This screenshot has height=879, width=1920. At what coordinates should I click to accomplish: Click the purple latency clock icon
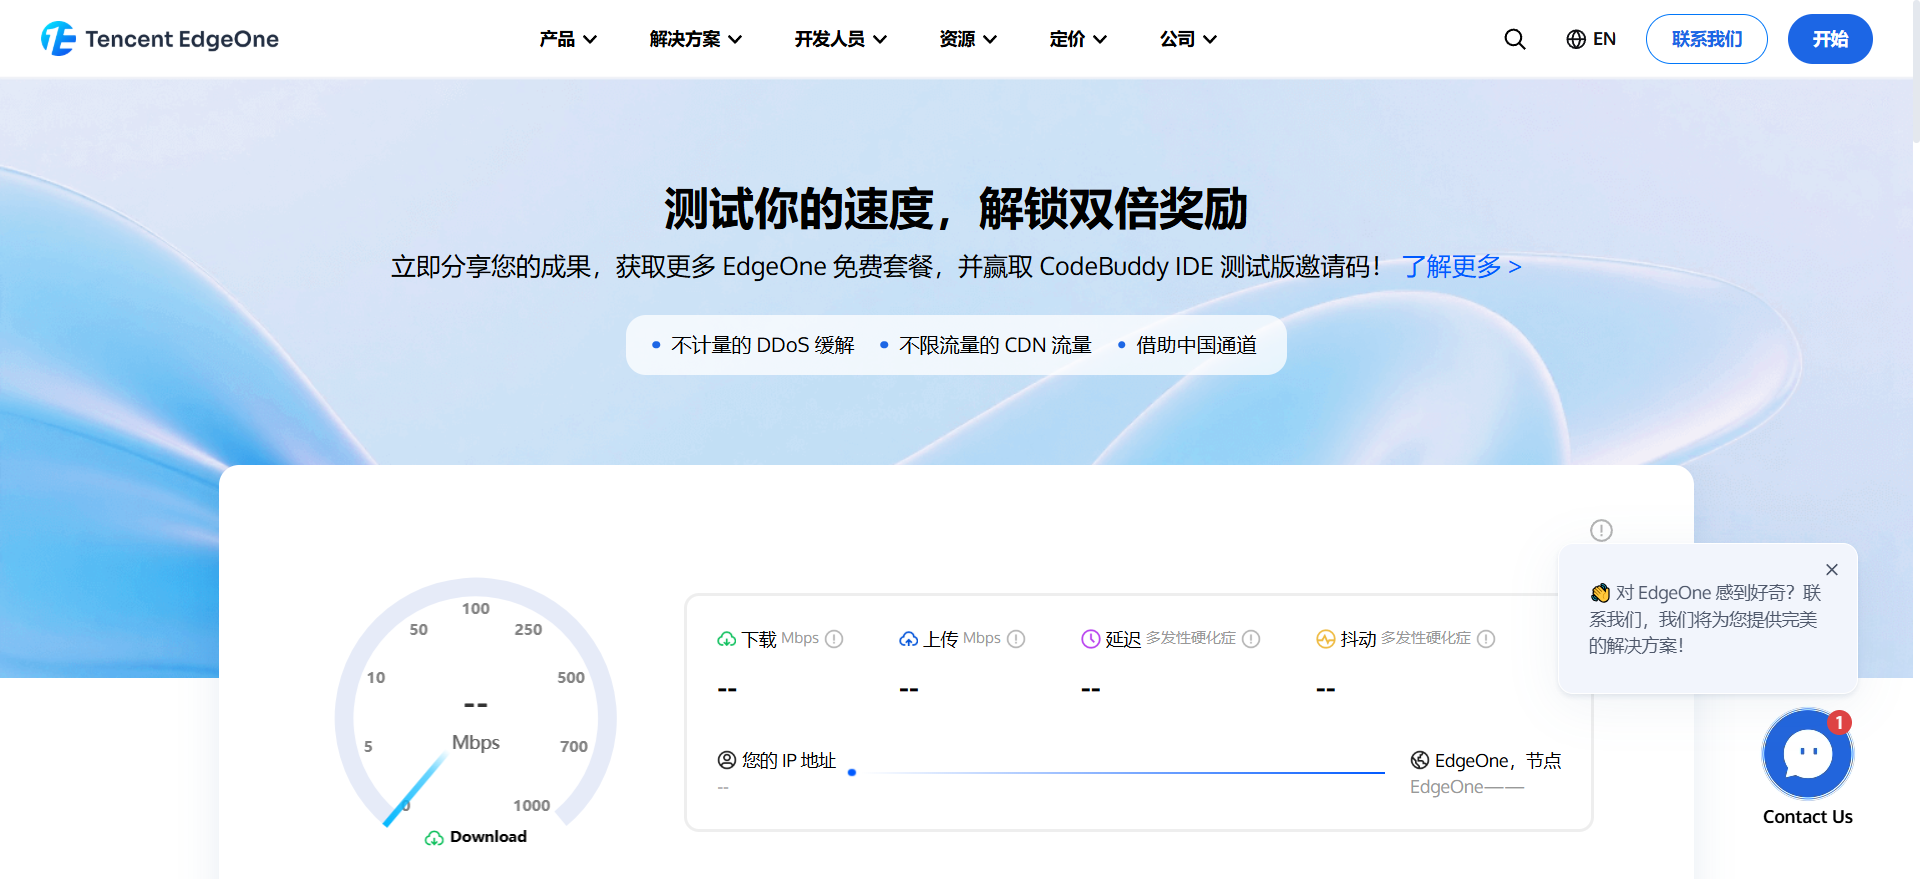pyautogui.click(x=1091, y=639)
